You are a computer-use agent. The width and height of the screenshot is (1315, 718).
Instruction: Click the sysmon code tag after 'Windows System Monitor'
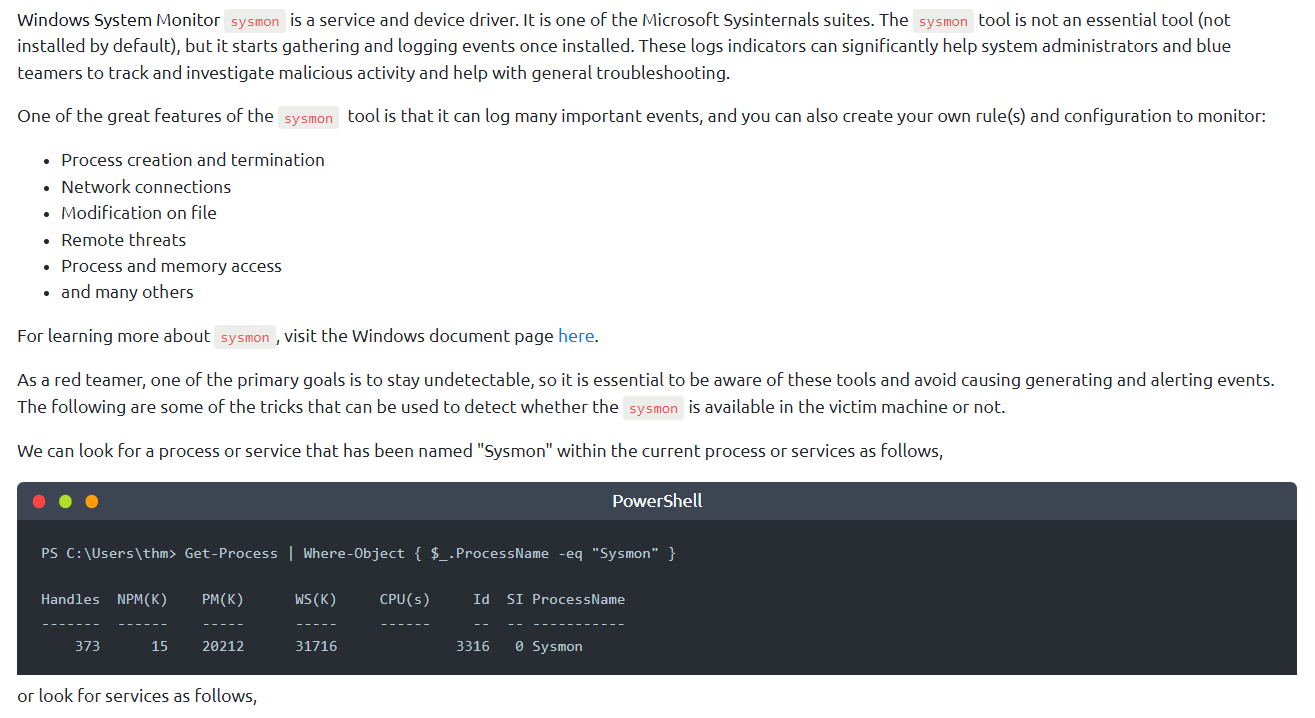click(254, 21)
